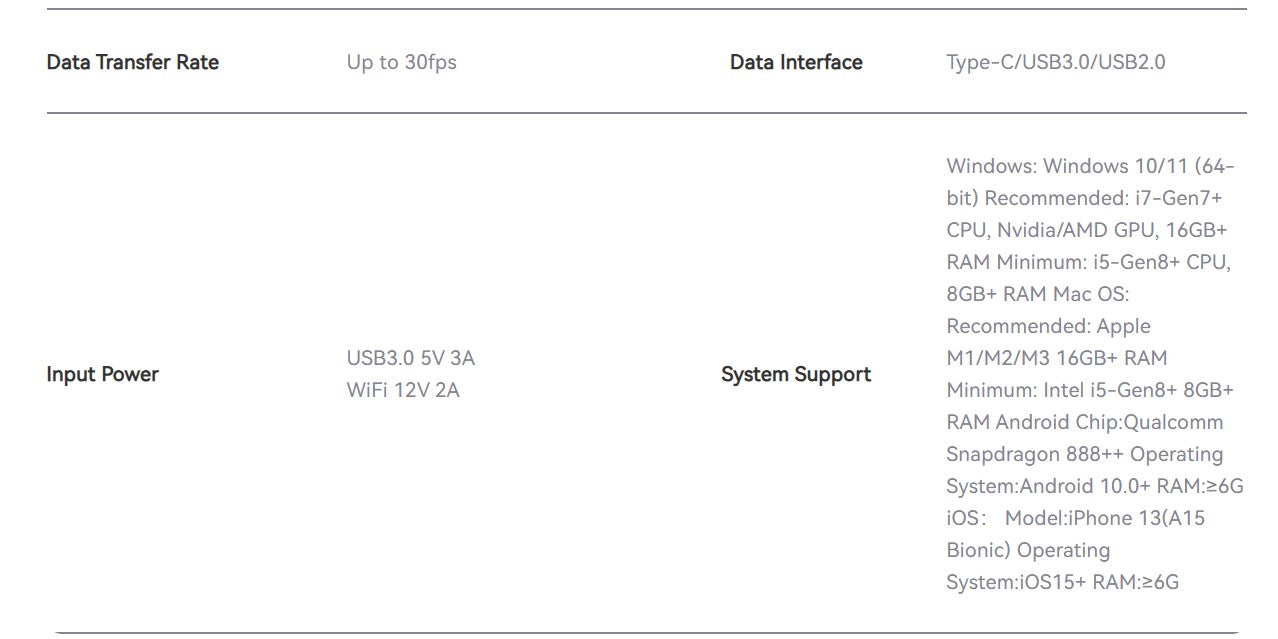Click the Minimum: Intel i5-Gen8+ 8GB+ line

pyautogui.click(x=1090, y=390)
